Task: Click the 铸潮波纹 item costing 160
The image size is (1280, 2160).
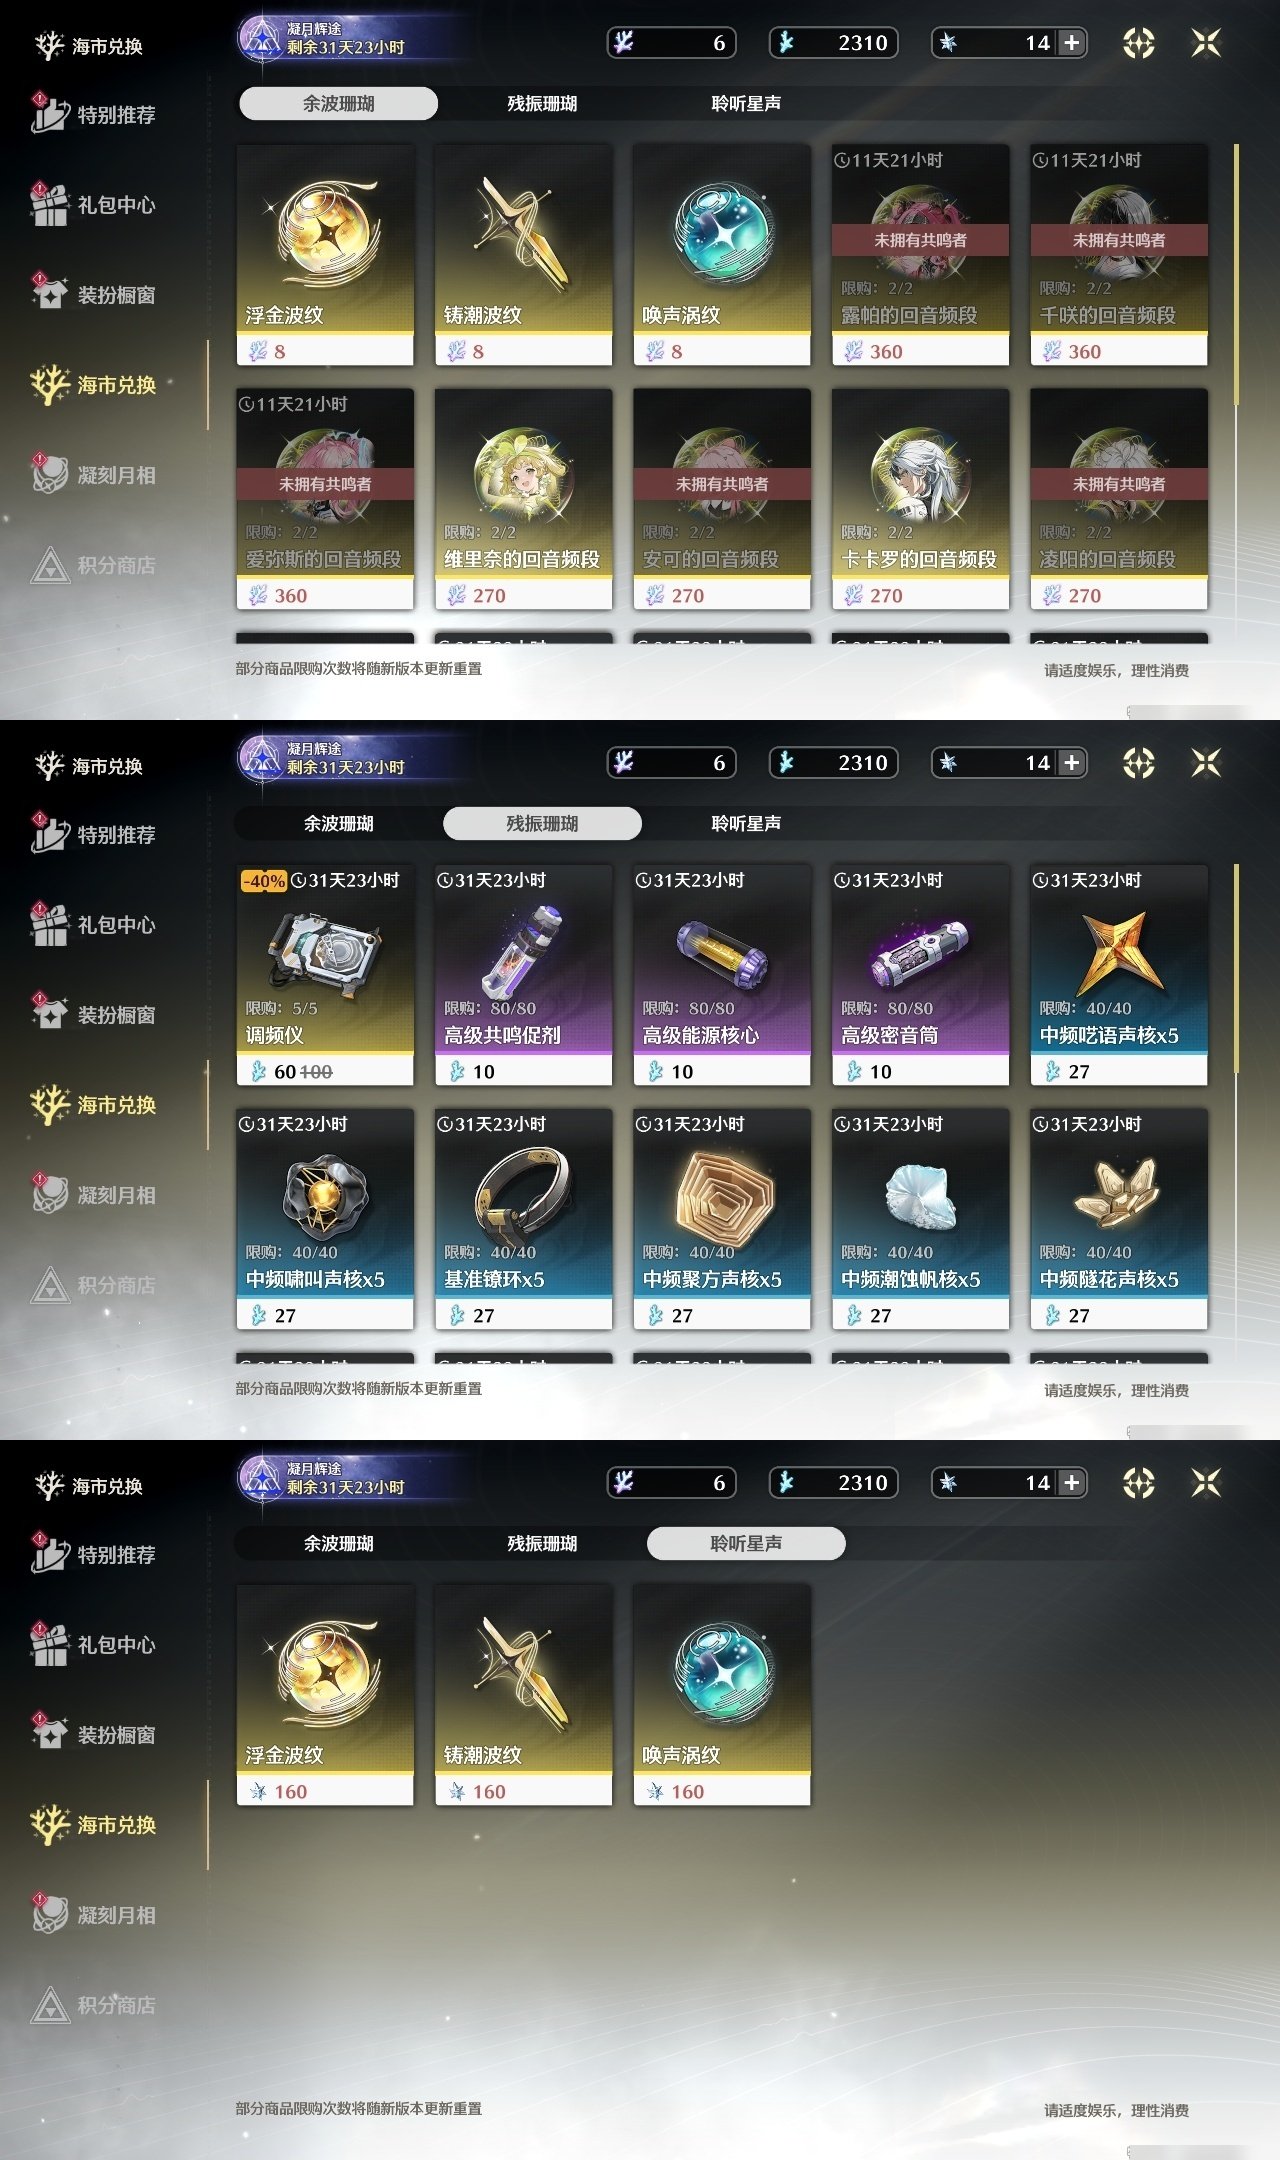Action: click(523, 1696)
